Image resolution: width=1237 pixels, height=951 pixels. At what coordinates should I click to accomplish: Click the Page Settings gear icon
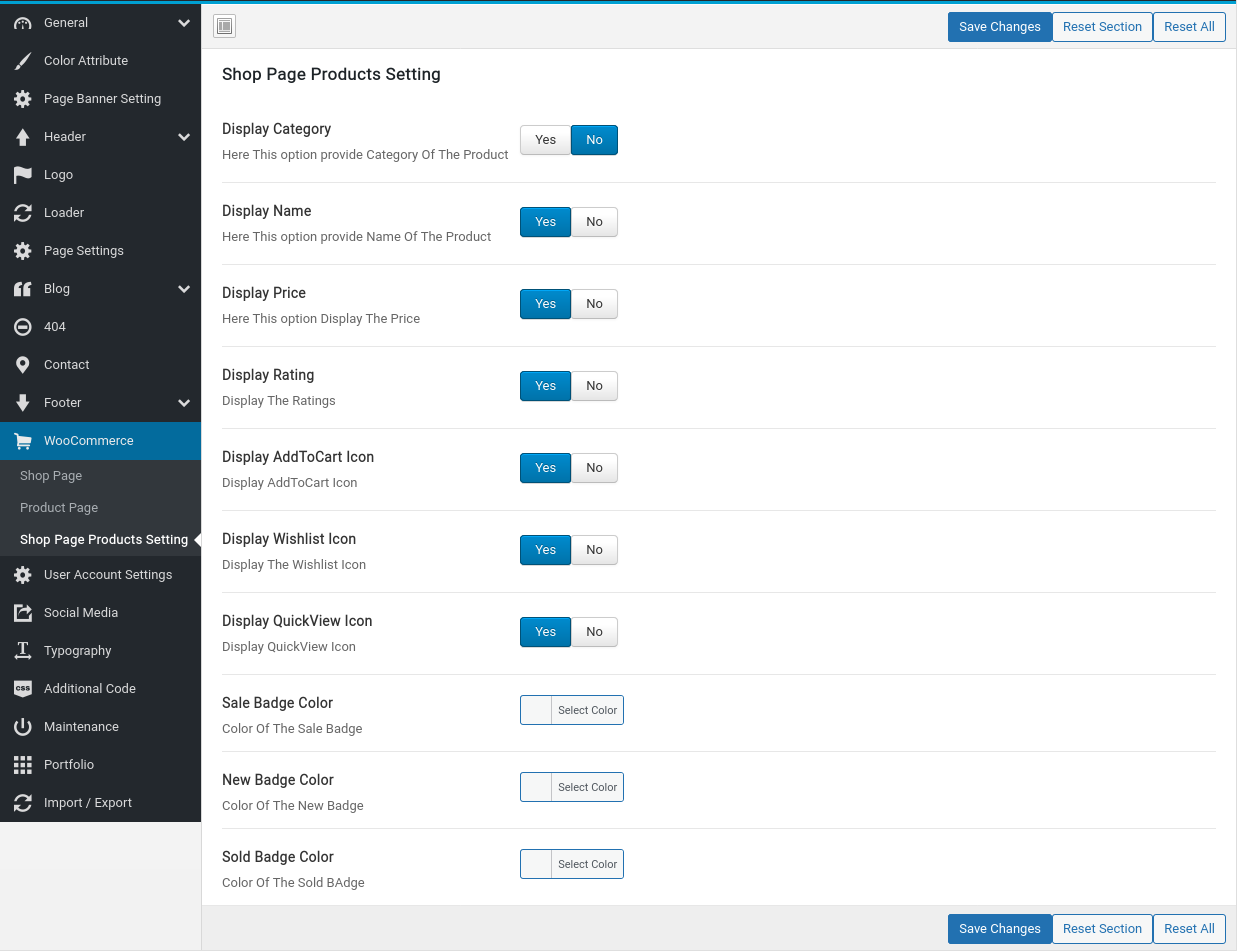click(23, 251)
